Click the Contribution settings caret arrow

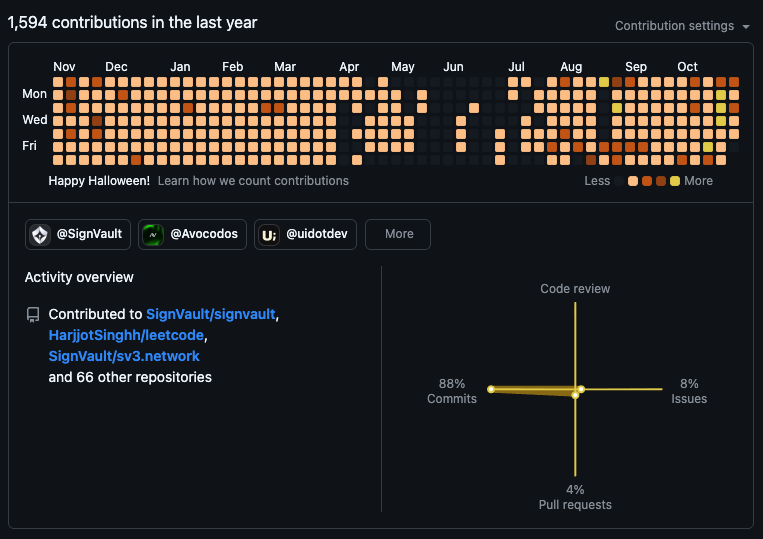click(x=745, y=27)
